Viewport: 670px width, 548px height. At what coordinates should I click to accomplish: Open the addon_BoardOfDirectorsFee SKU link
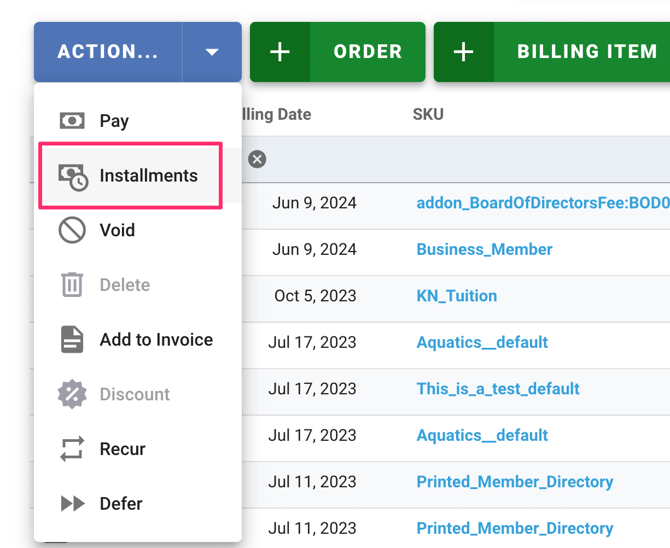coord(542,203)
